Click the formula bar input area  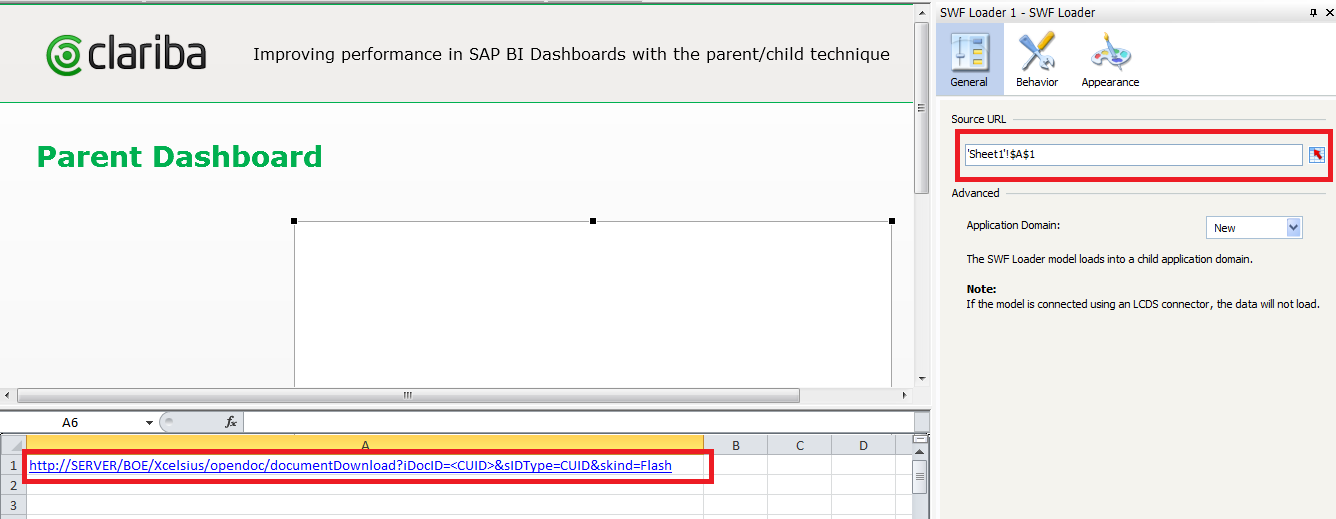(580, 422)
